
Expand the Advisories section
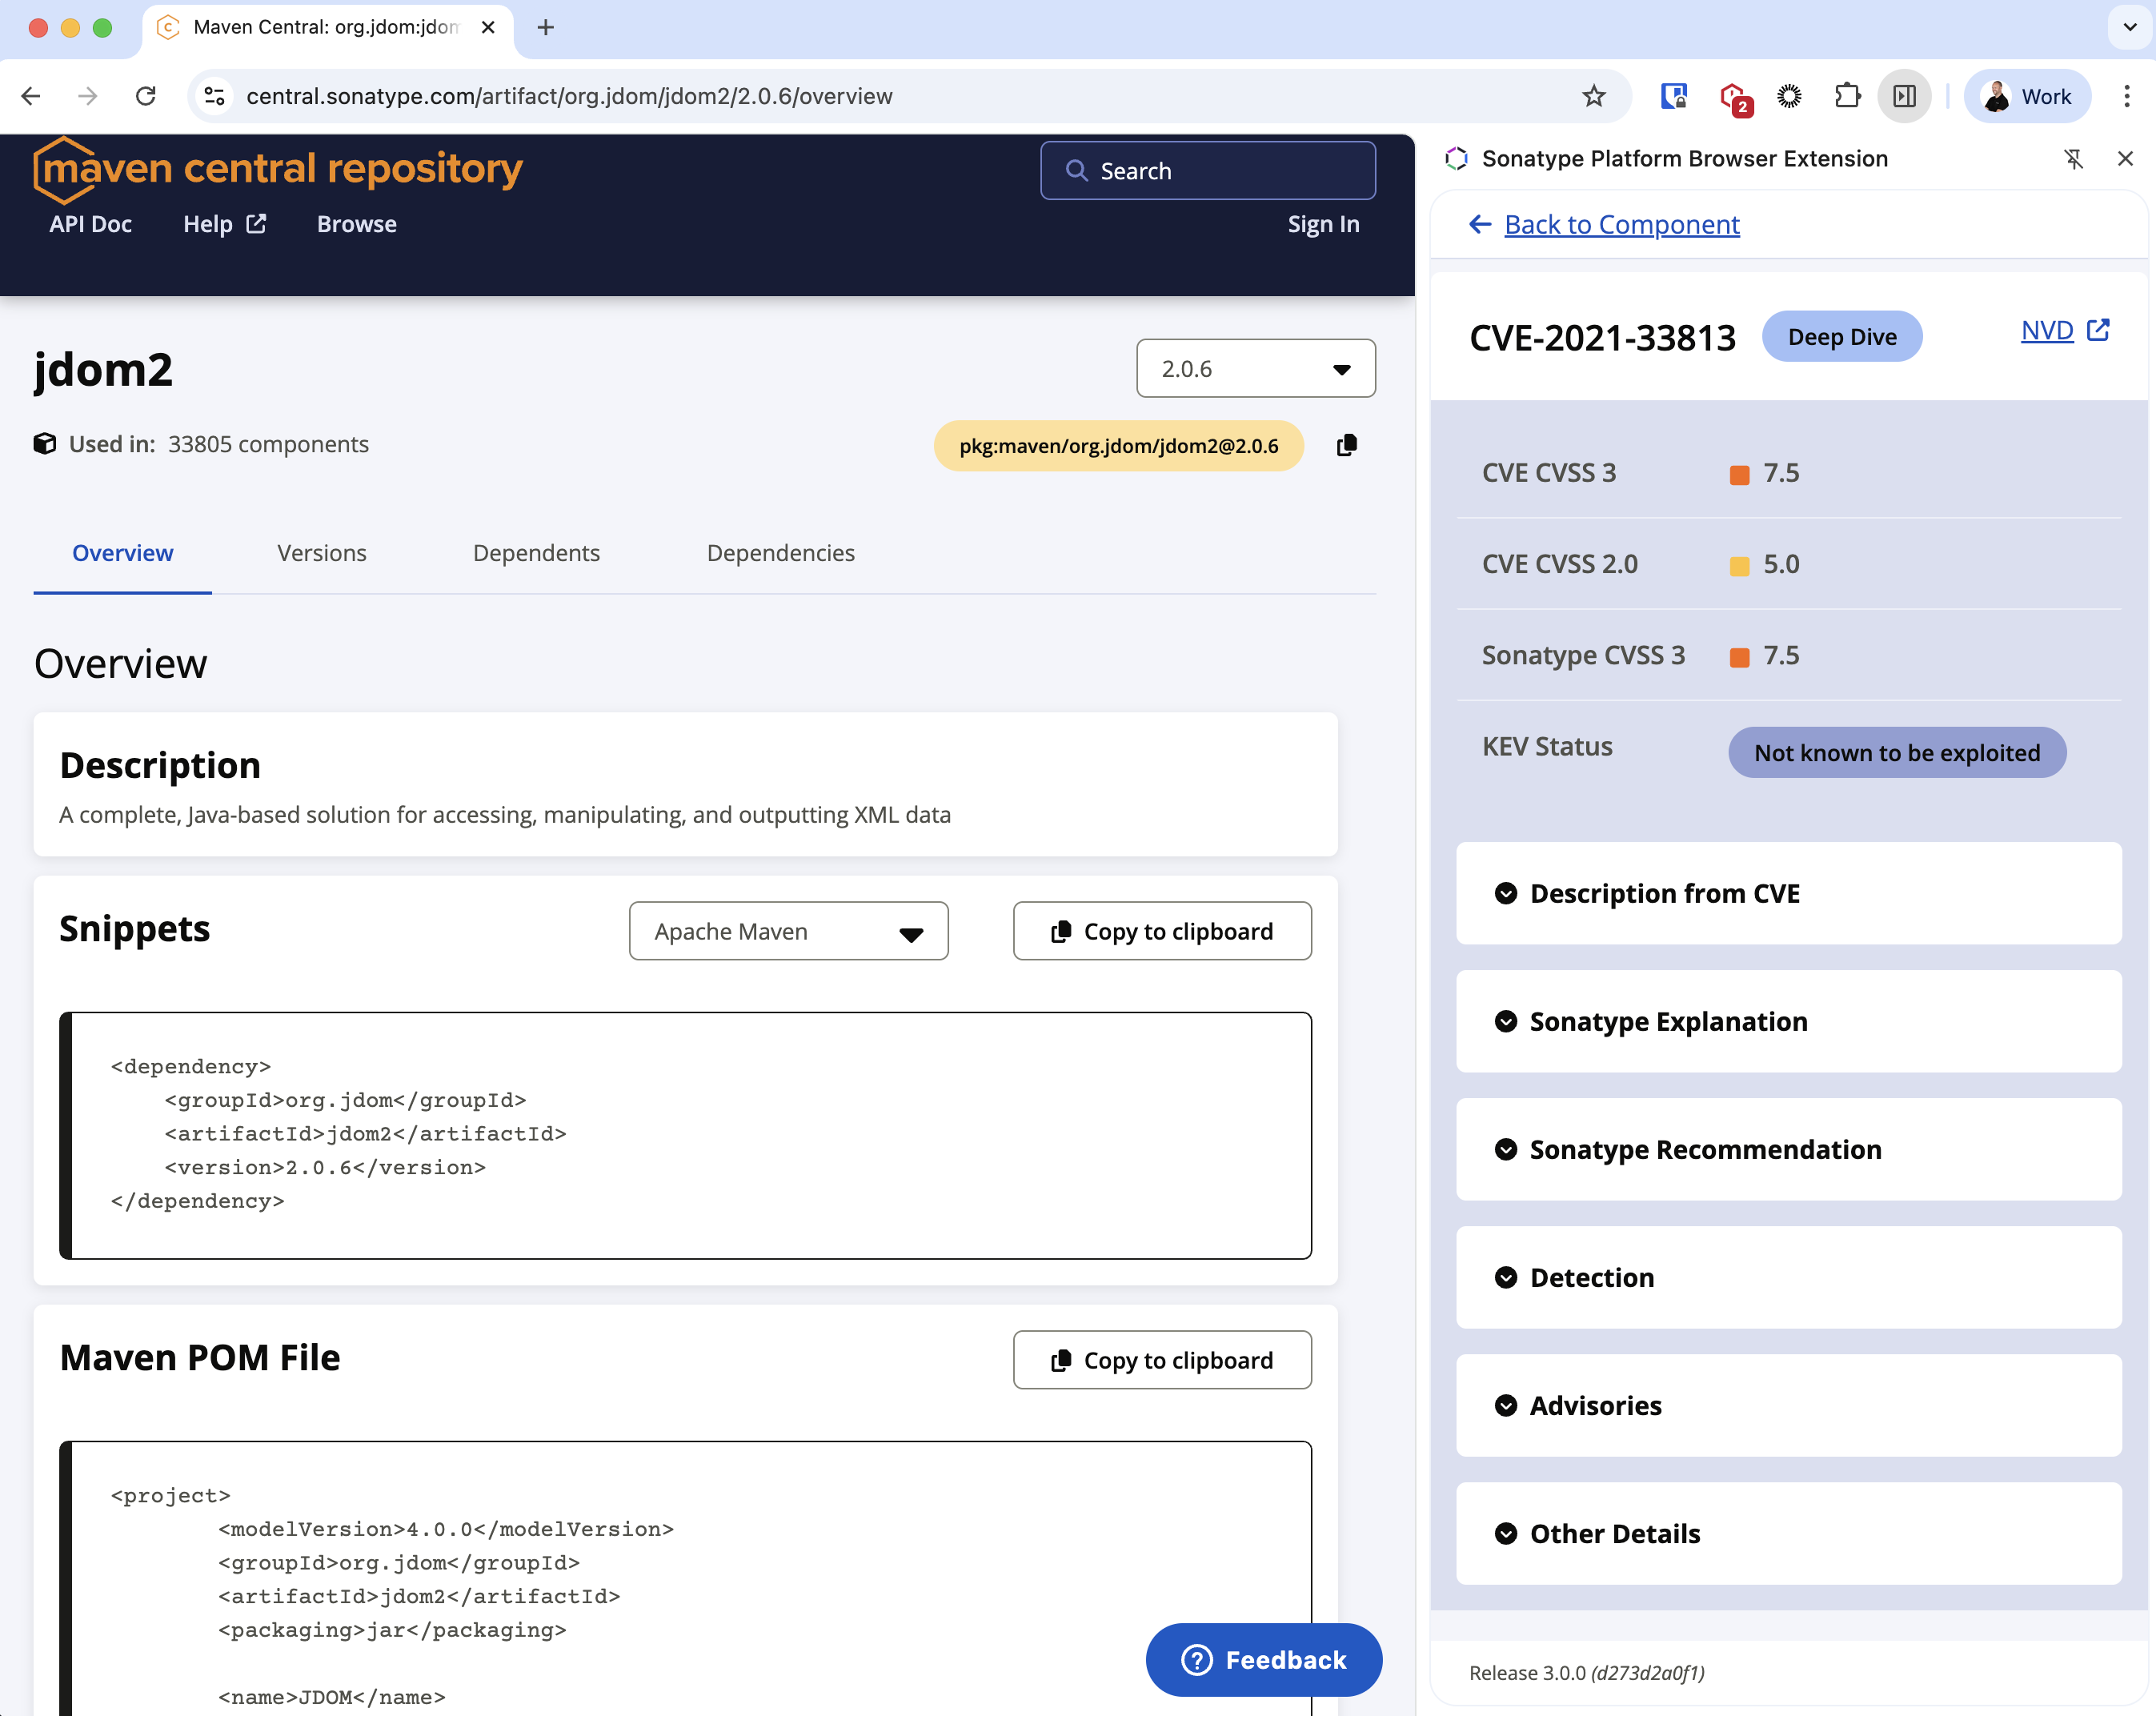pyautogui.click(x=1789, y=1405)
